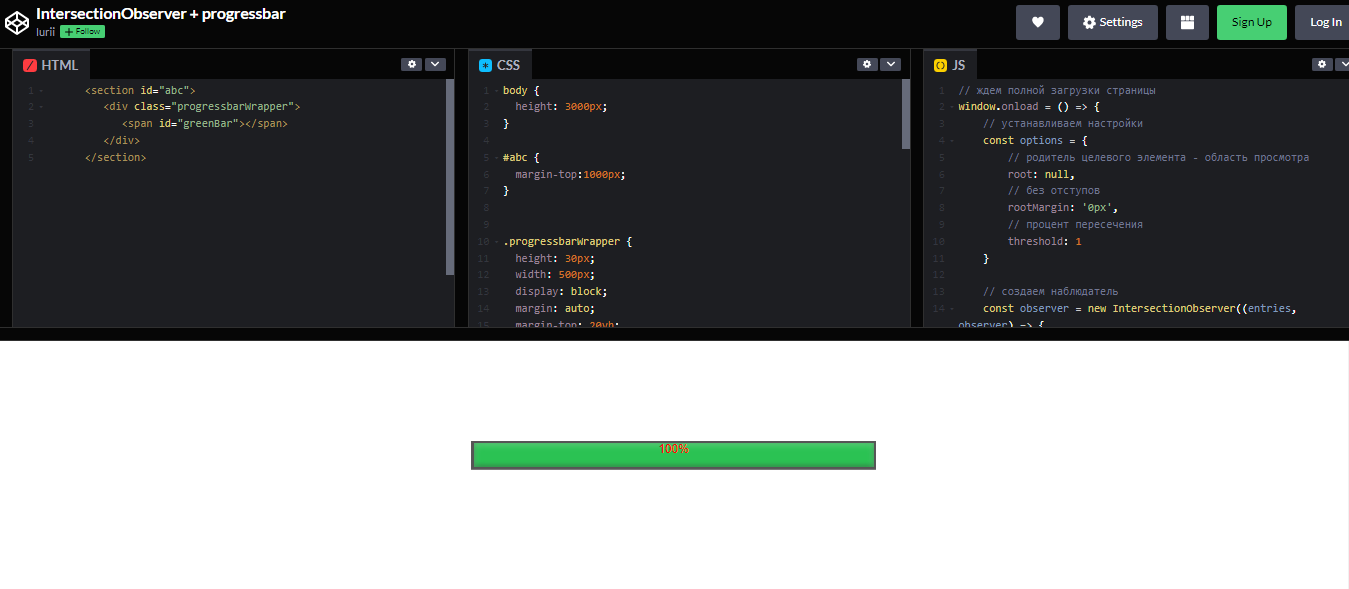Click the Sign Up button
1349x589 pixels.
click(1251, 21)
